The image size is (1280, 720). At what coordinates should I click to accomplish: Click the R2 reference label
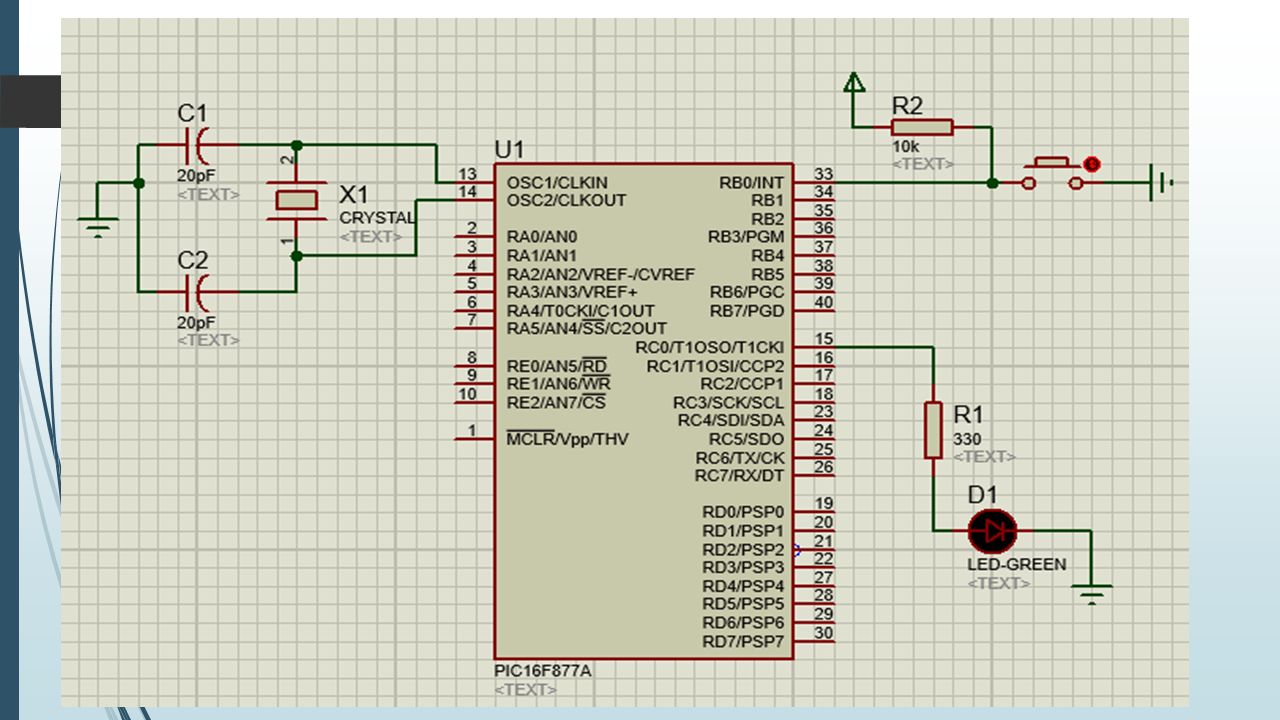[x=907, y=105]
